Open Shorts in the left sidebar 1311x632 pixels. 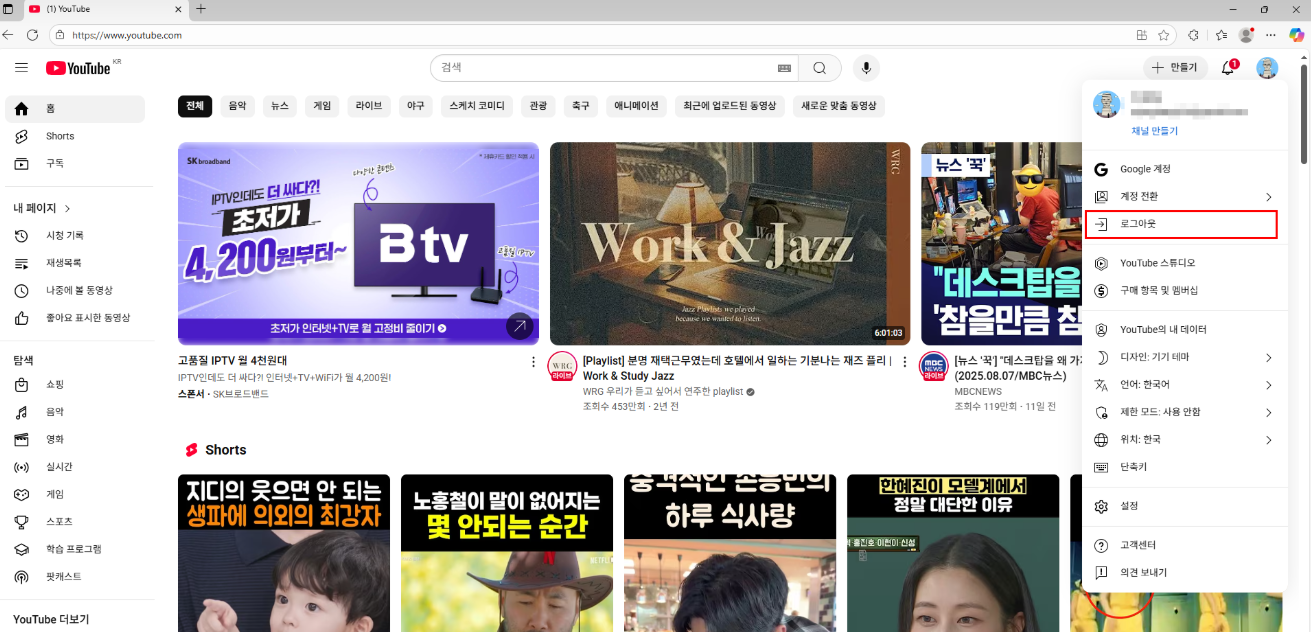point(59,136)
